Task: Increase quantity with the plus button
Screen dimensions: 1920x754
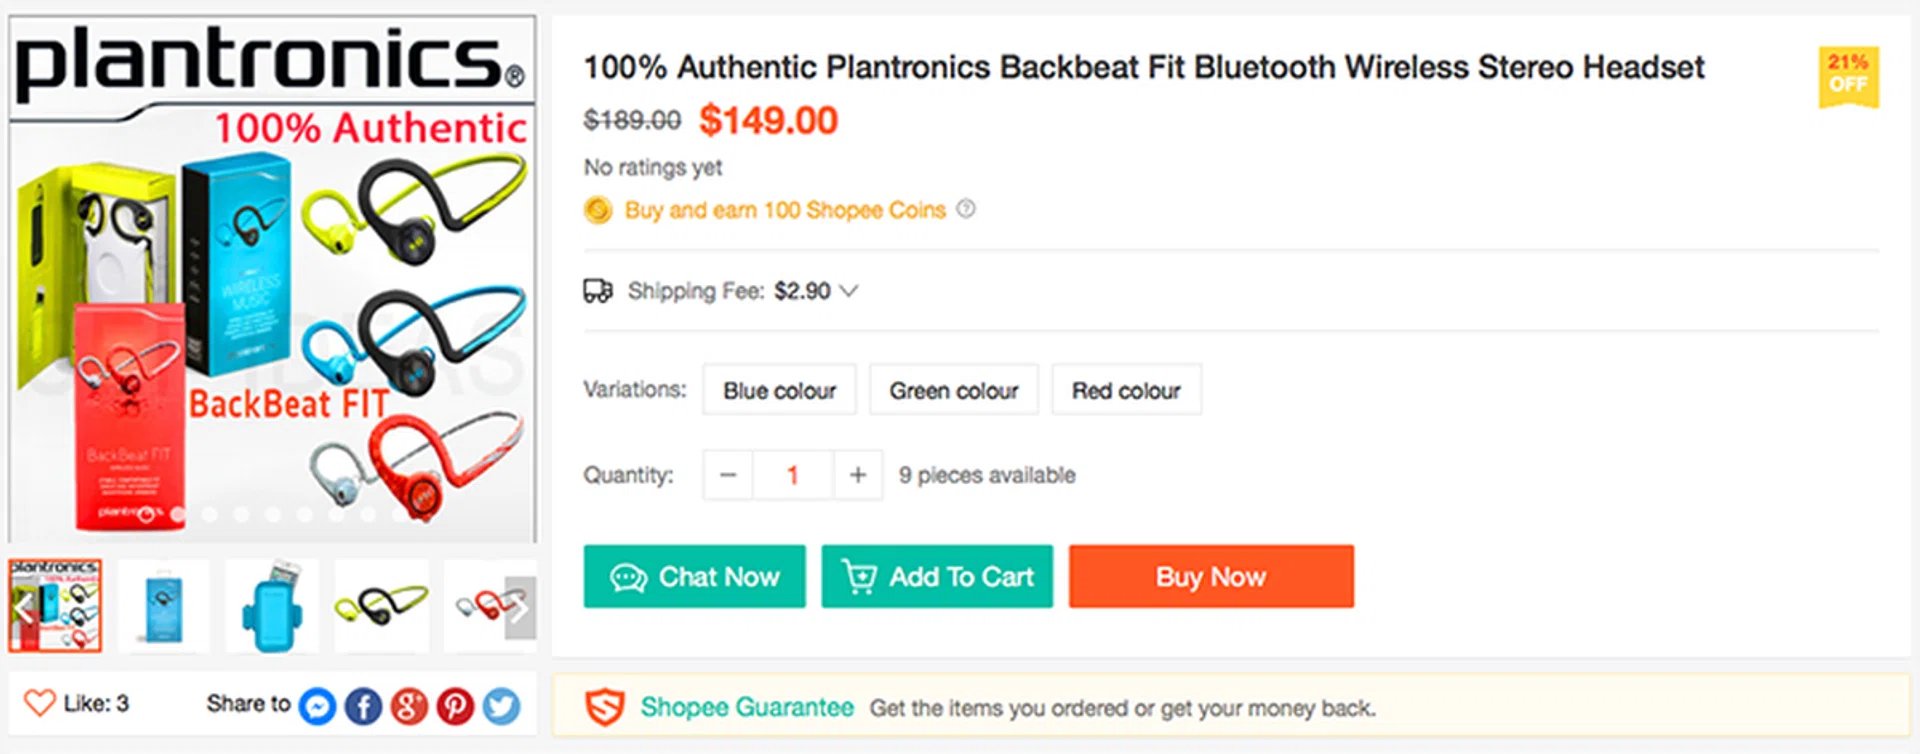Action: [857, 475]
